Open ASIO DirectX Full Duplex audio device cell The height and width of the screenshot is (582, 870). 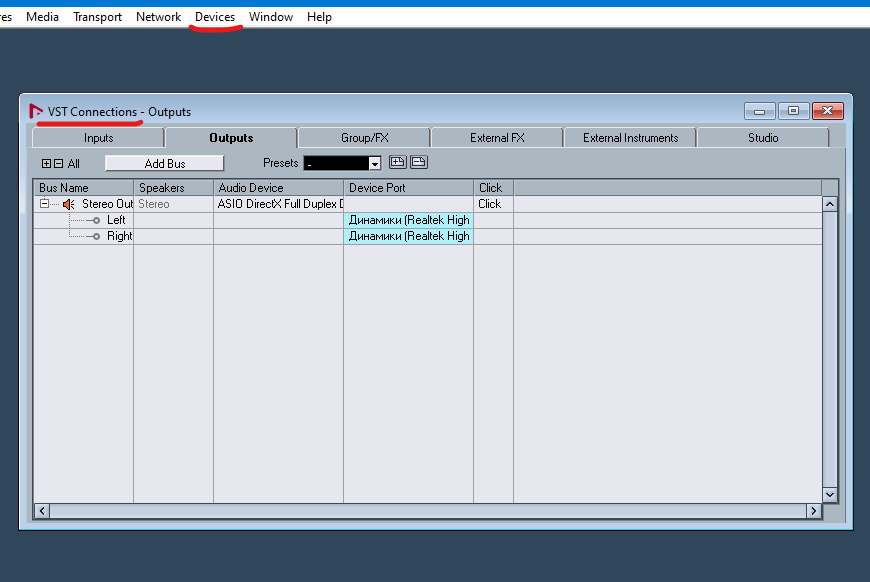coord(279,204)
